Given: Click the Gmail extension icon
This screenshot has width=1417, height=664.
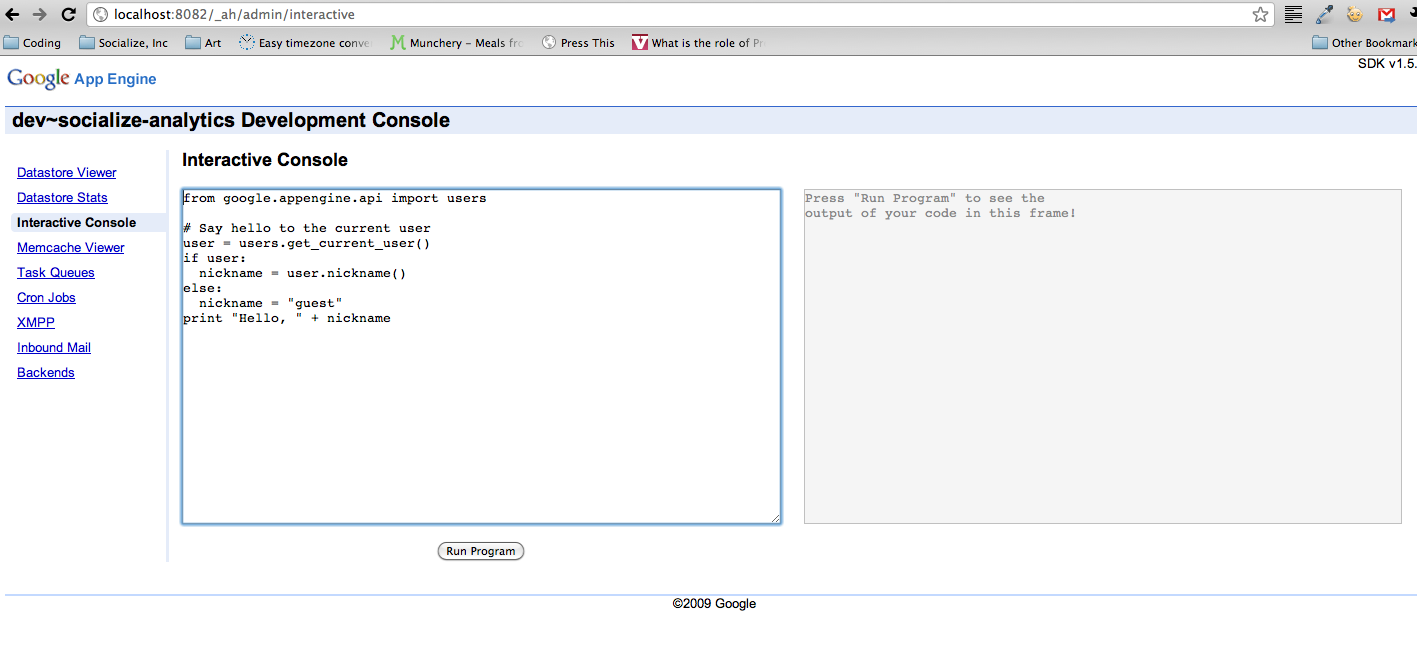Looking at the screenshot, I should (1386, 15).
